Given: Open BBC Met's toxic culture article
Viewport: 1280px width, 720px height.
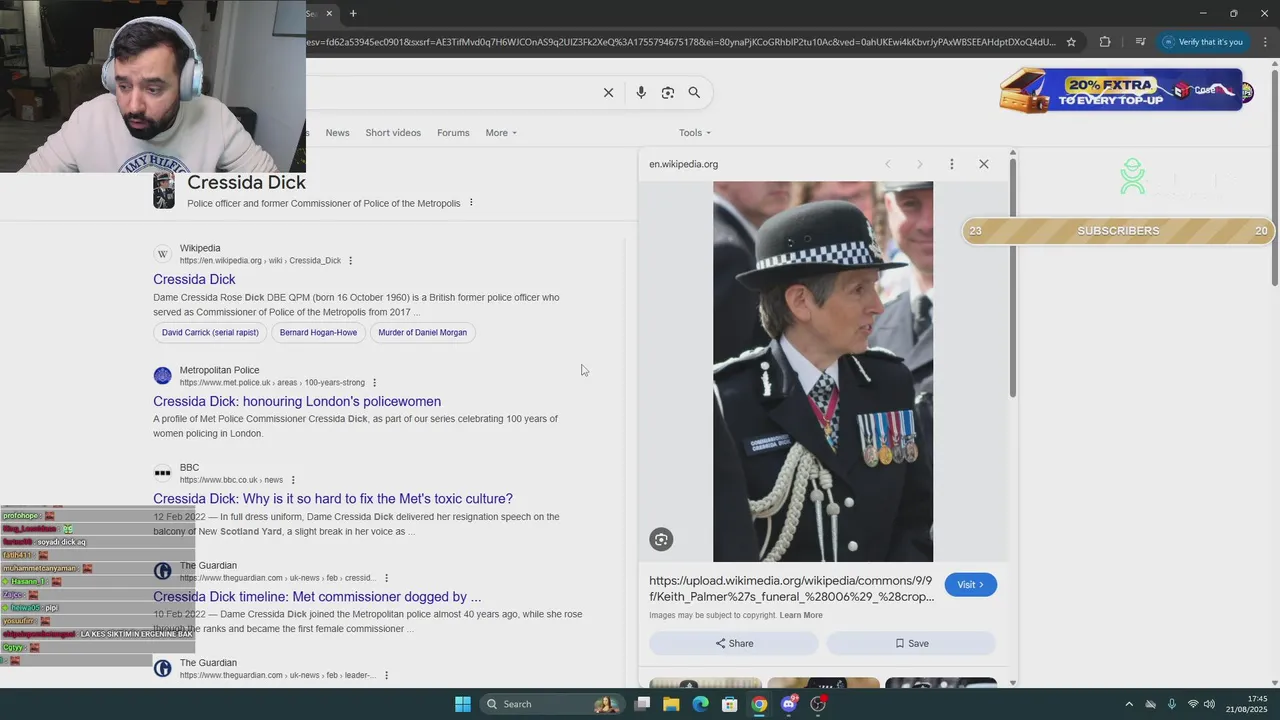Looking at the screenshot, I should coord(333,499).
